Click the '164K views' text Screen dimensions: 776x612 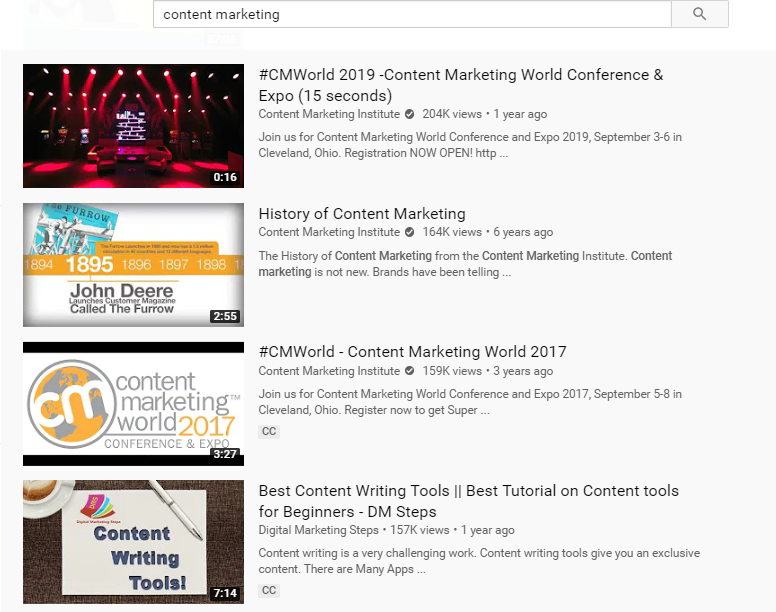point(452,232)
